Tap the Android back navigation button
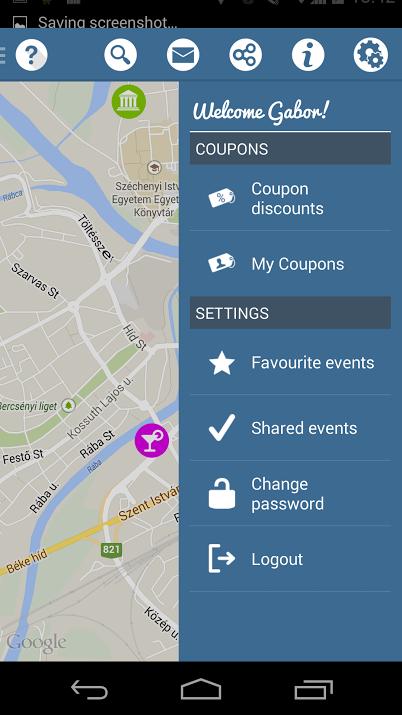The width and height of the screenshot is (402, 715). (89, 689)
